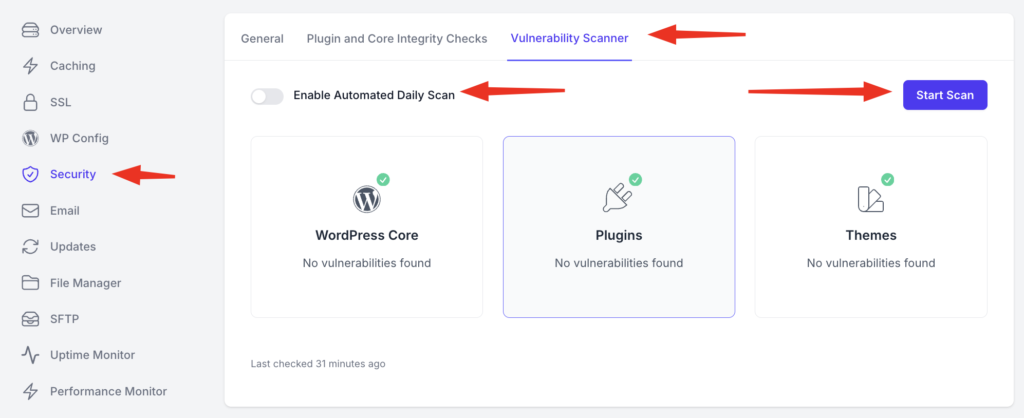This screenshot has width=1024, height=418.
Task: Select the WordPress Core result card
Action: (366, 227)
